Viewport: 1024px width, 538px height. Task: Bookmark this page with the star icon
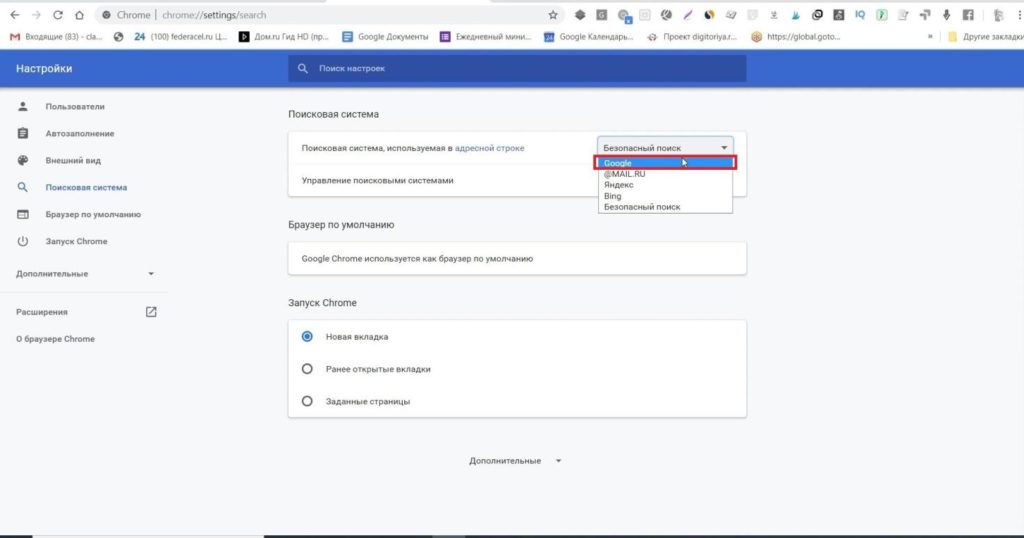[553, 15]
